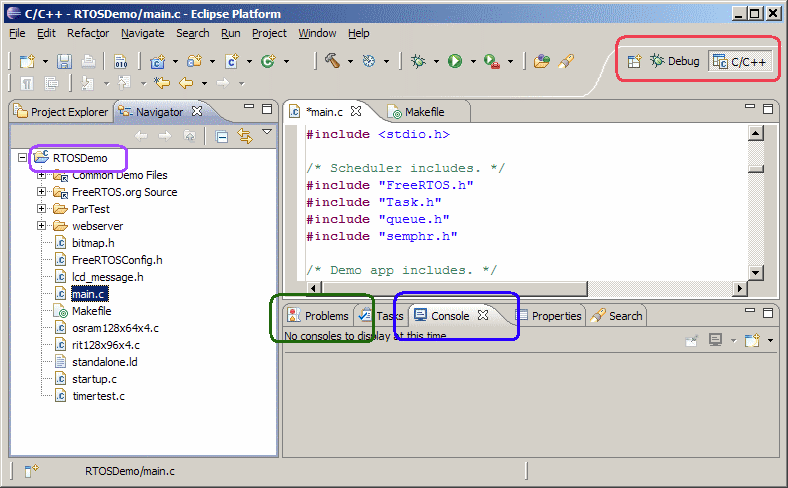The width and height of the screenshot is (788, 488).
Task: Toggle Show Whitespace Characters pilcrow icon
Action: (27, 83)
